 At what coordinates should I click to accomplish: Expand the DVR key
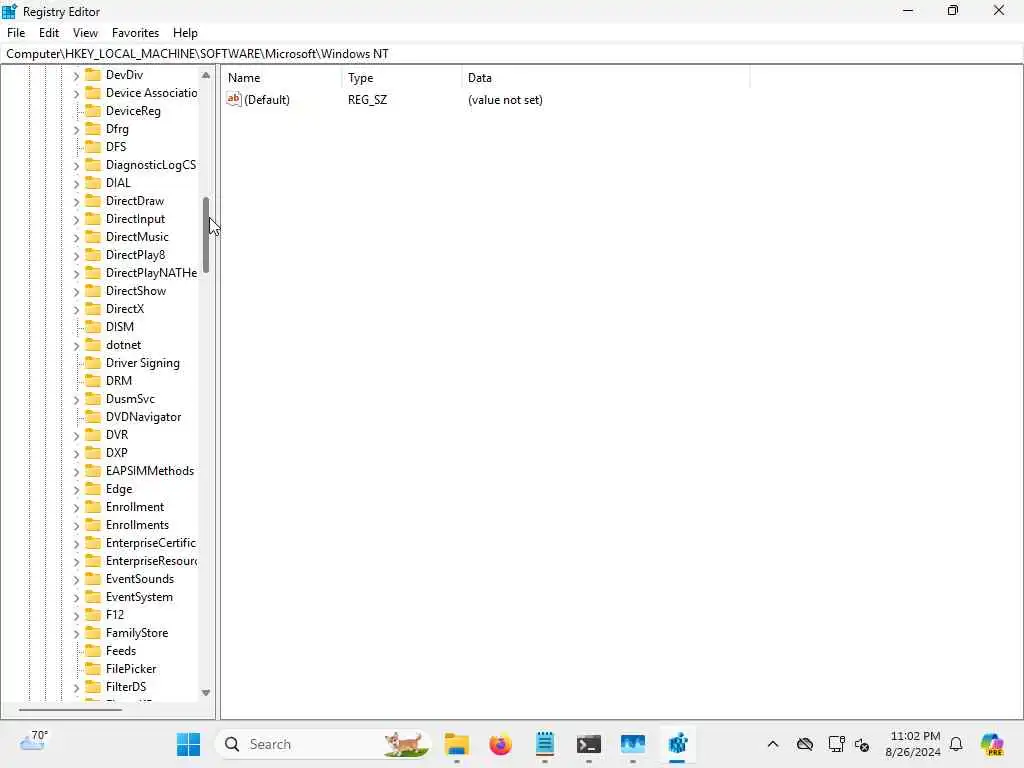coord(76,436)
